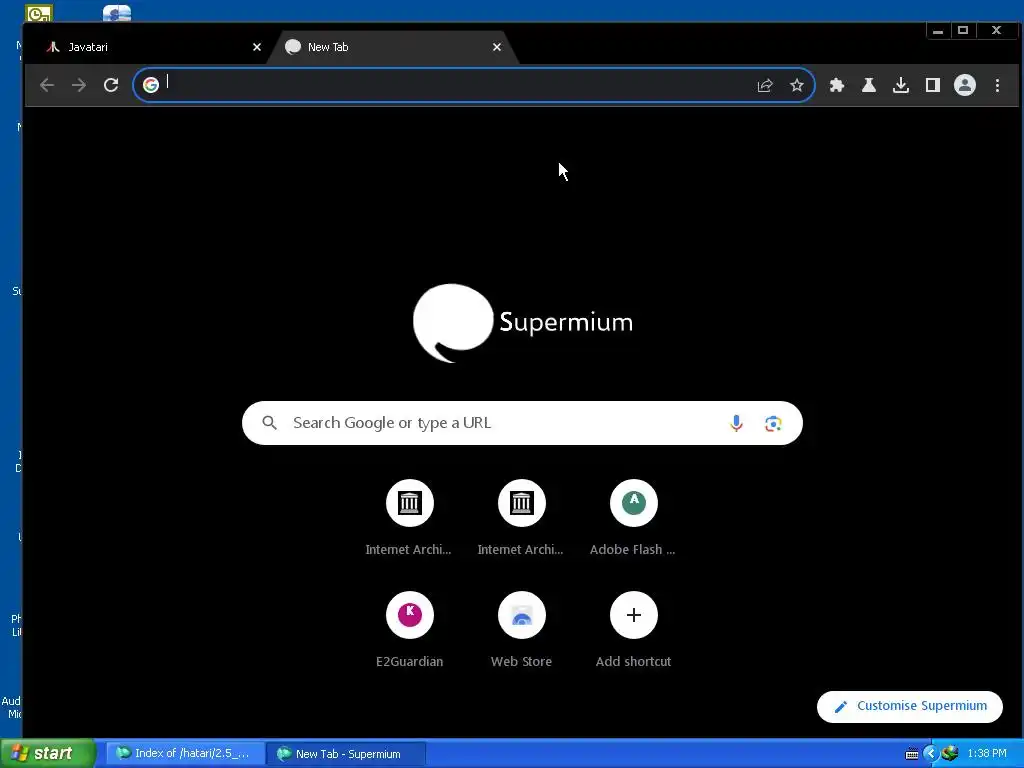This screenshot has height=768, width=1024.
Task: Open the Windows start menu
Action: pos(48,754)
